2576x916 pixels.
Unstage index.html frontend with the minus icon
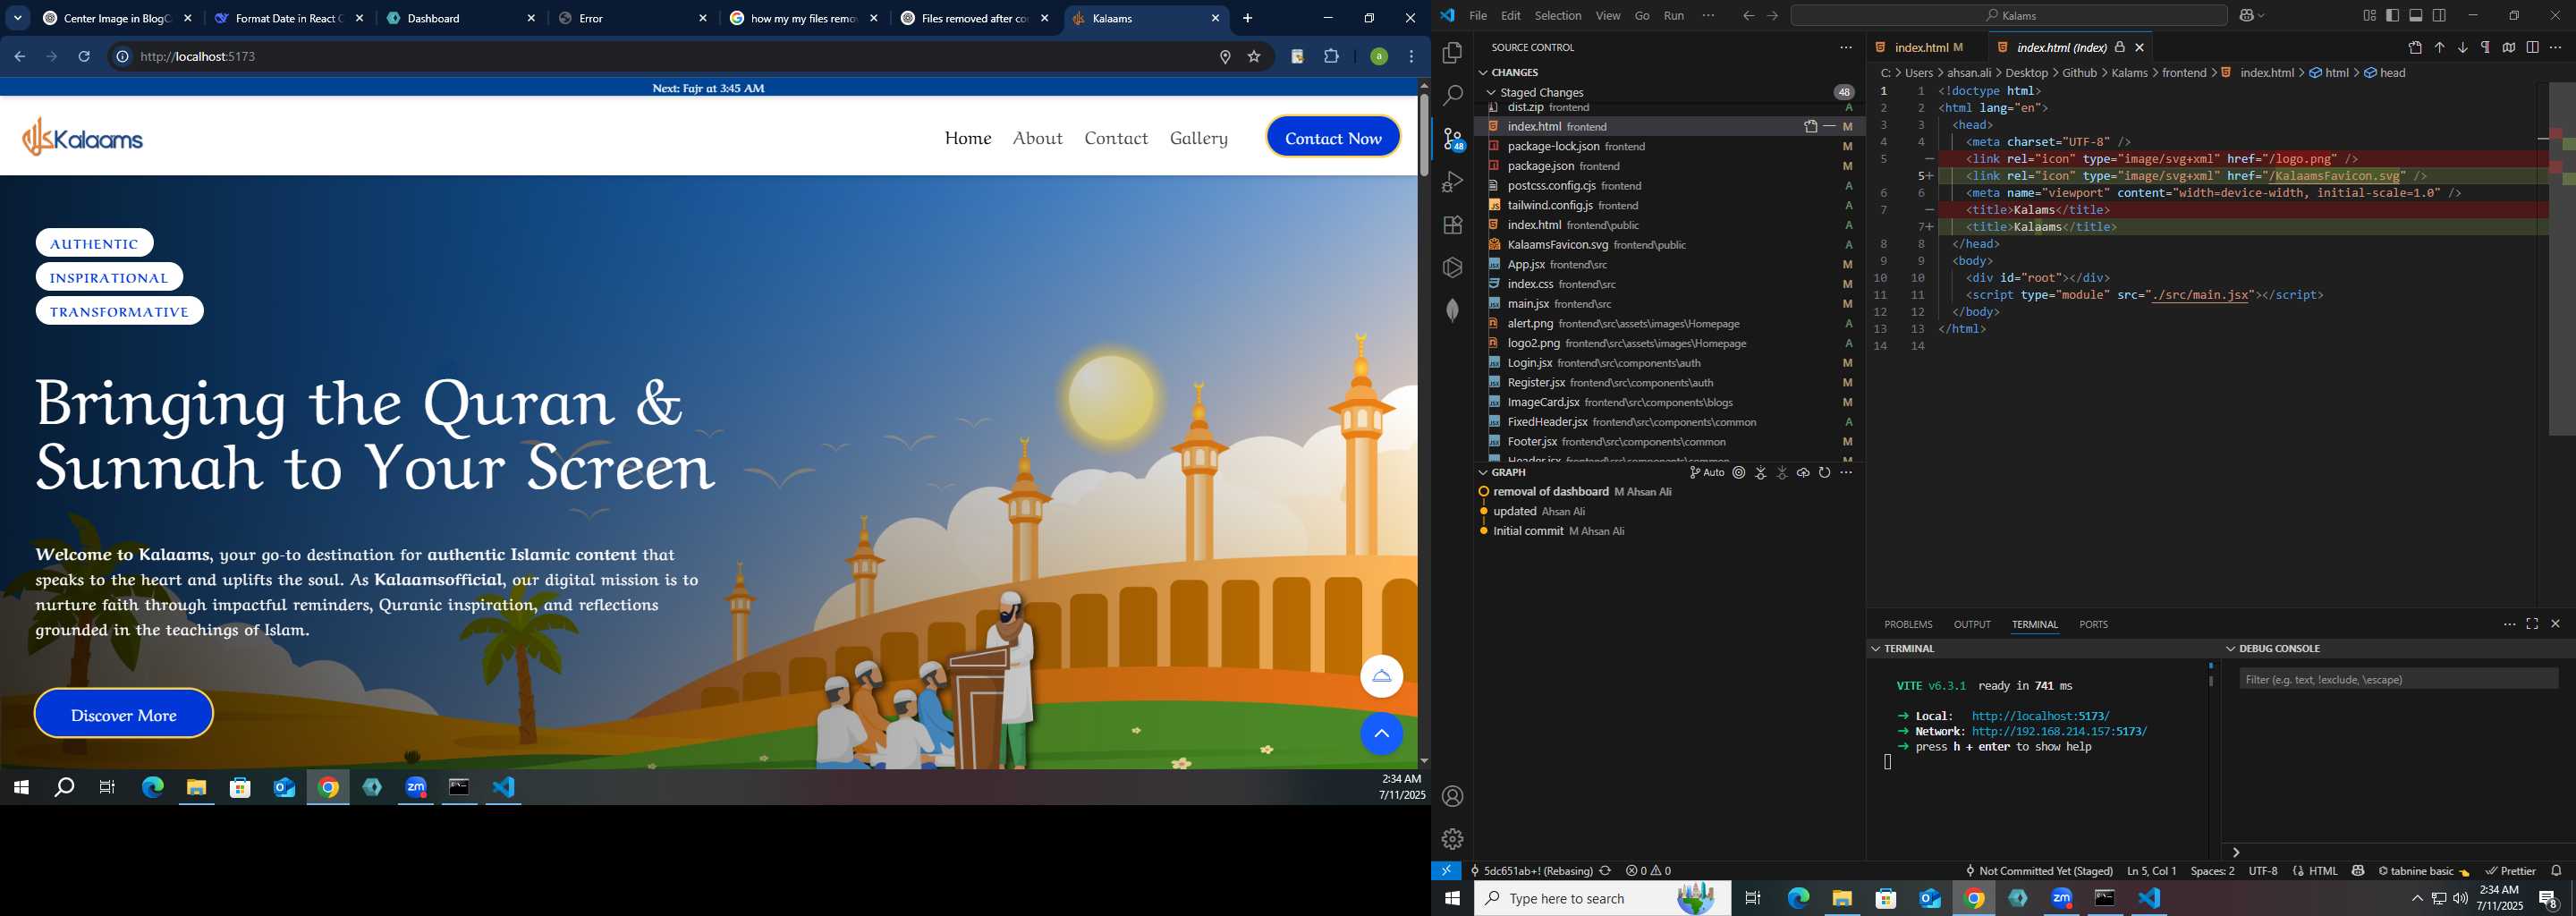point(1829,126)
